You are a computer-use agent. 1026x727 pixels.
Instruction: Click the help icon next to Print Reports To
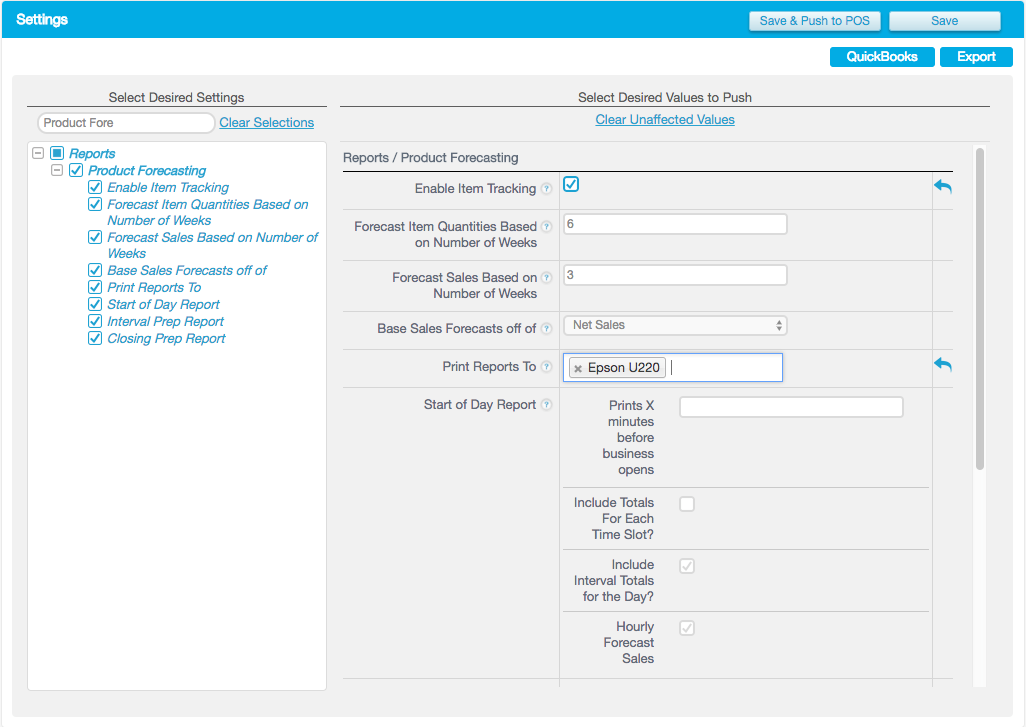(x=547, y=366)
